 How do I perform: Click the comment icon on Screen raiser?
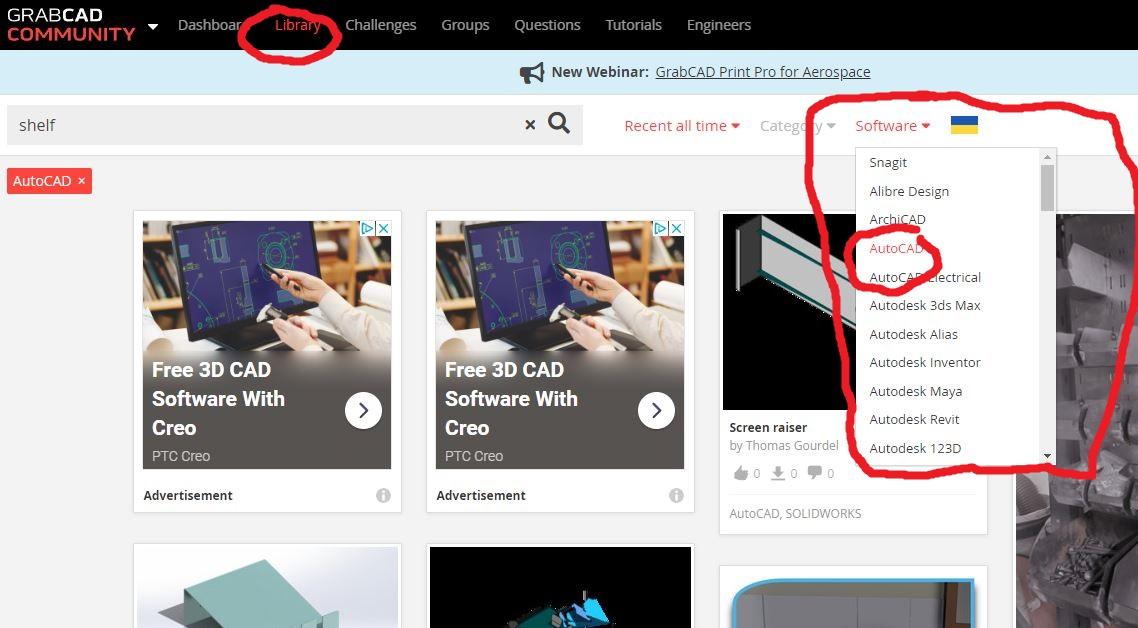coord(815,473)
